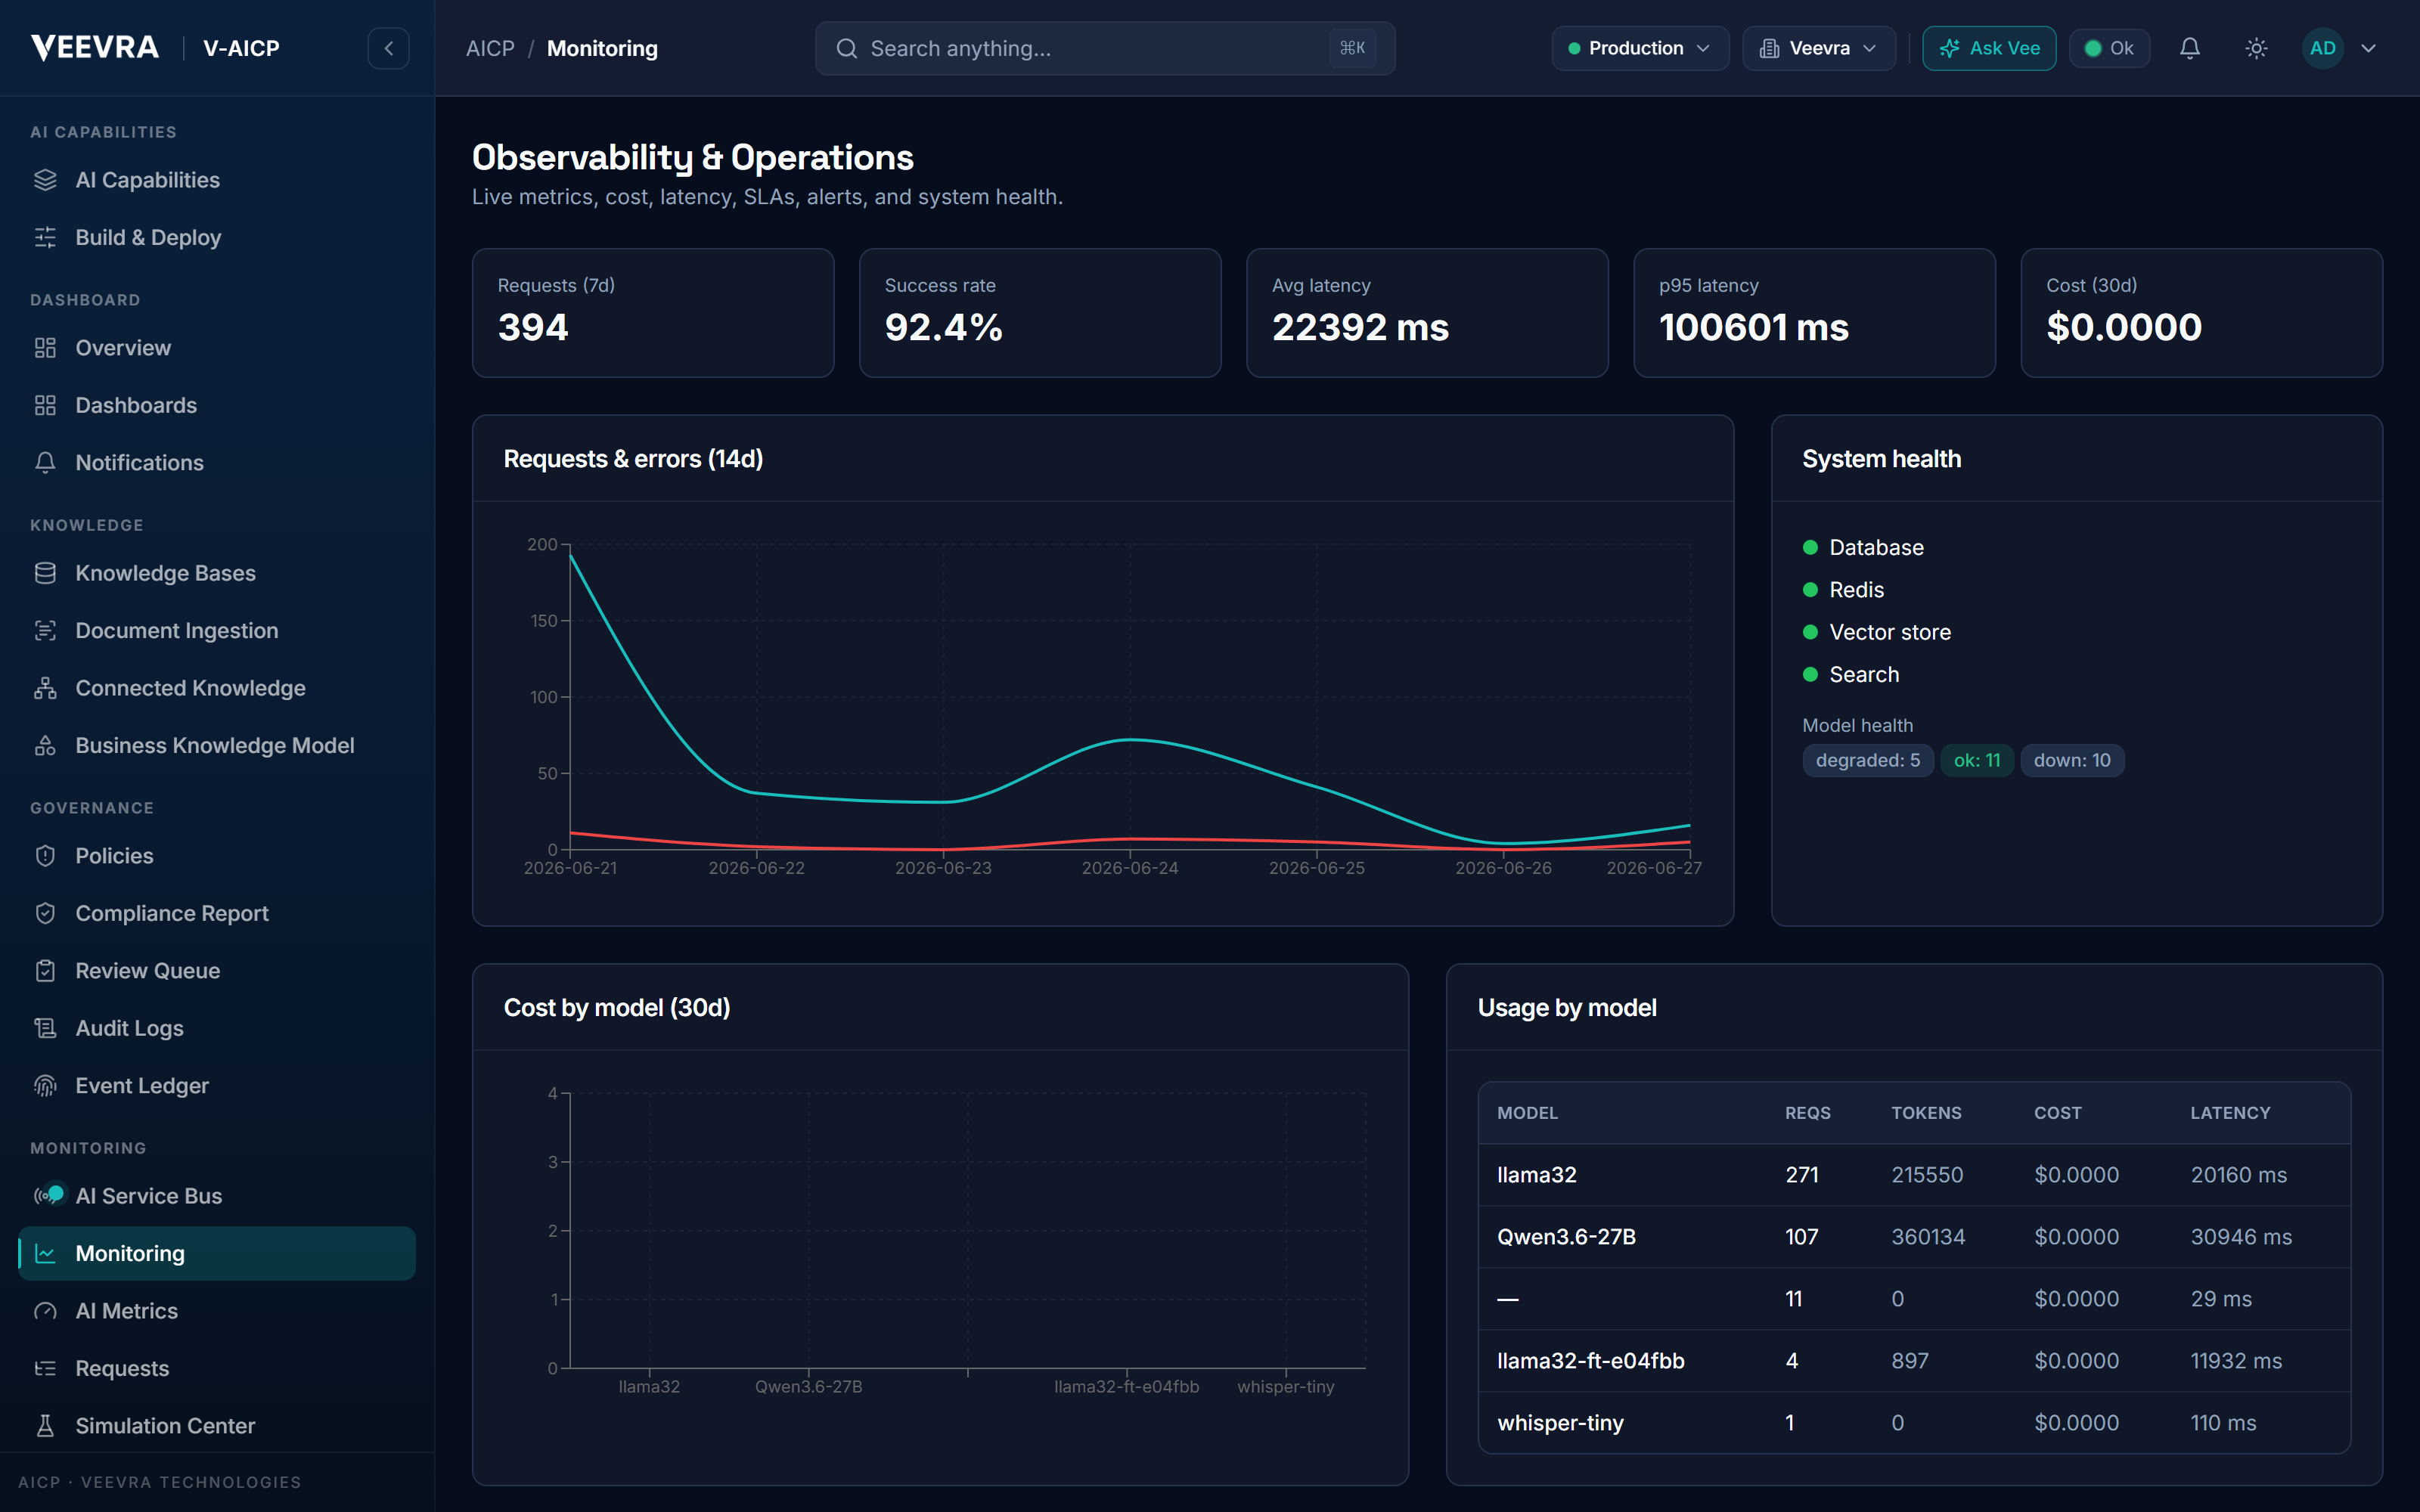Toggle light/dark theme sun icon
This screenshot has height=1512, width=2420.
(x=2256, y=48)
